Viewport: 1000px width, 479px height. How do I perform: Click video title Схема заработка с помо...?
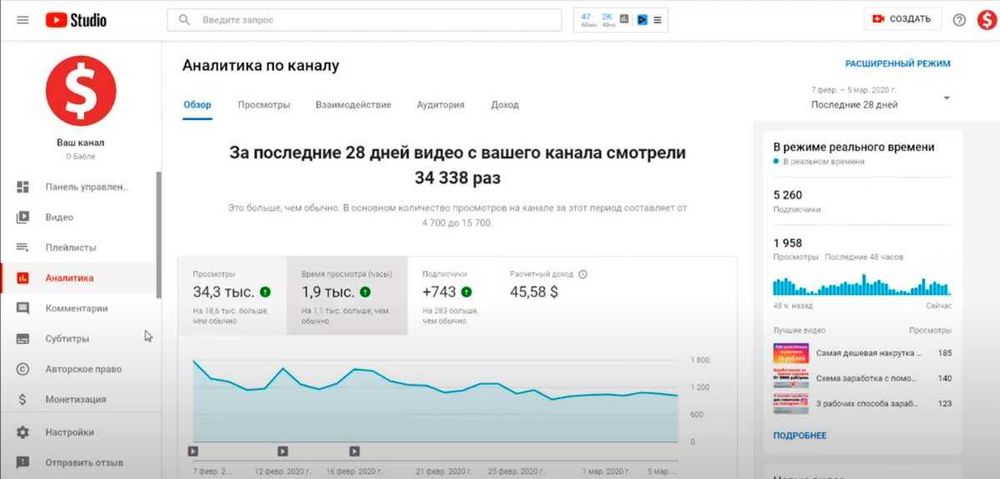(869, 378)
